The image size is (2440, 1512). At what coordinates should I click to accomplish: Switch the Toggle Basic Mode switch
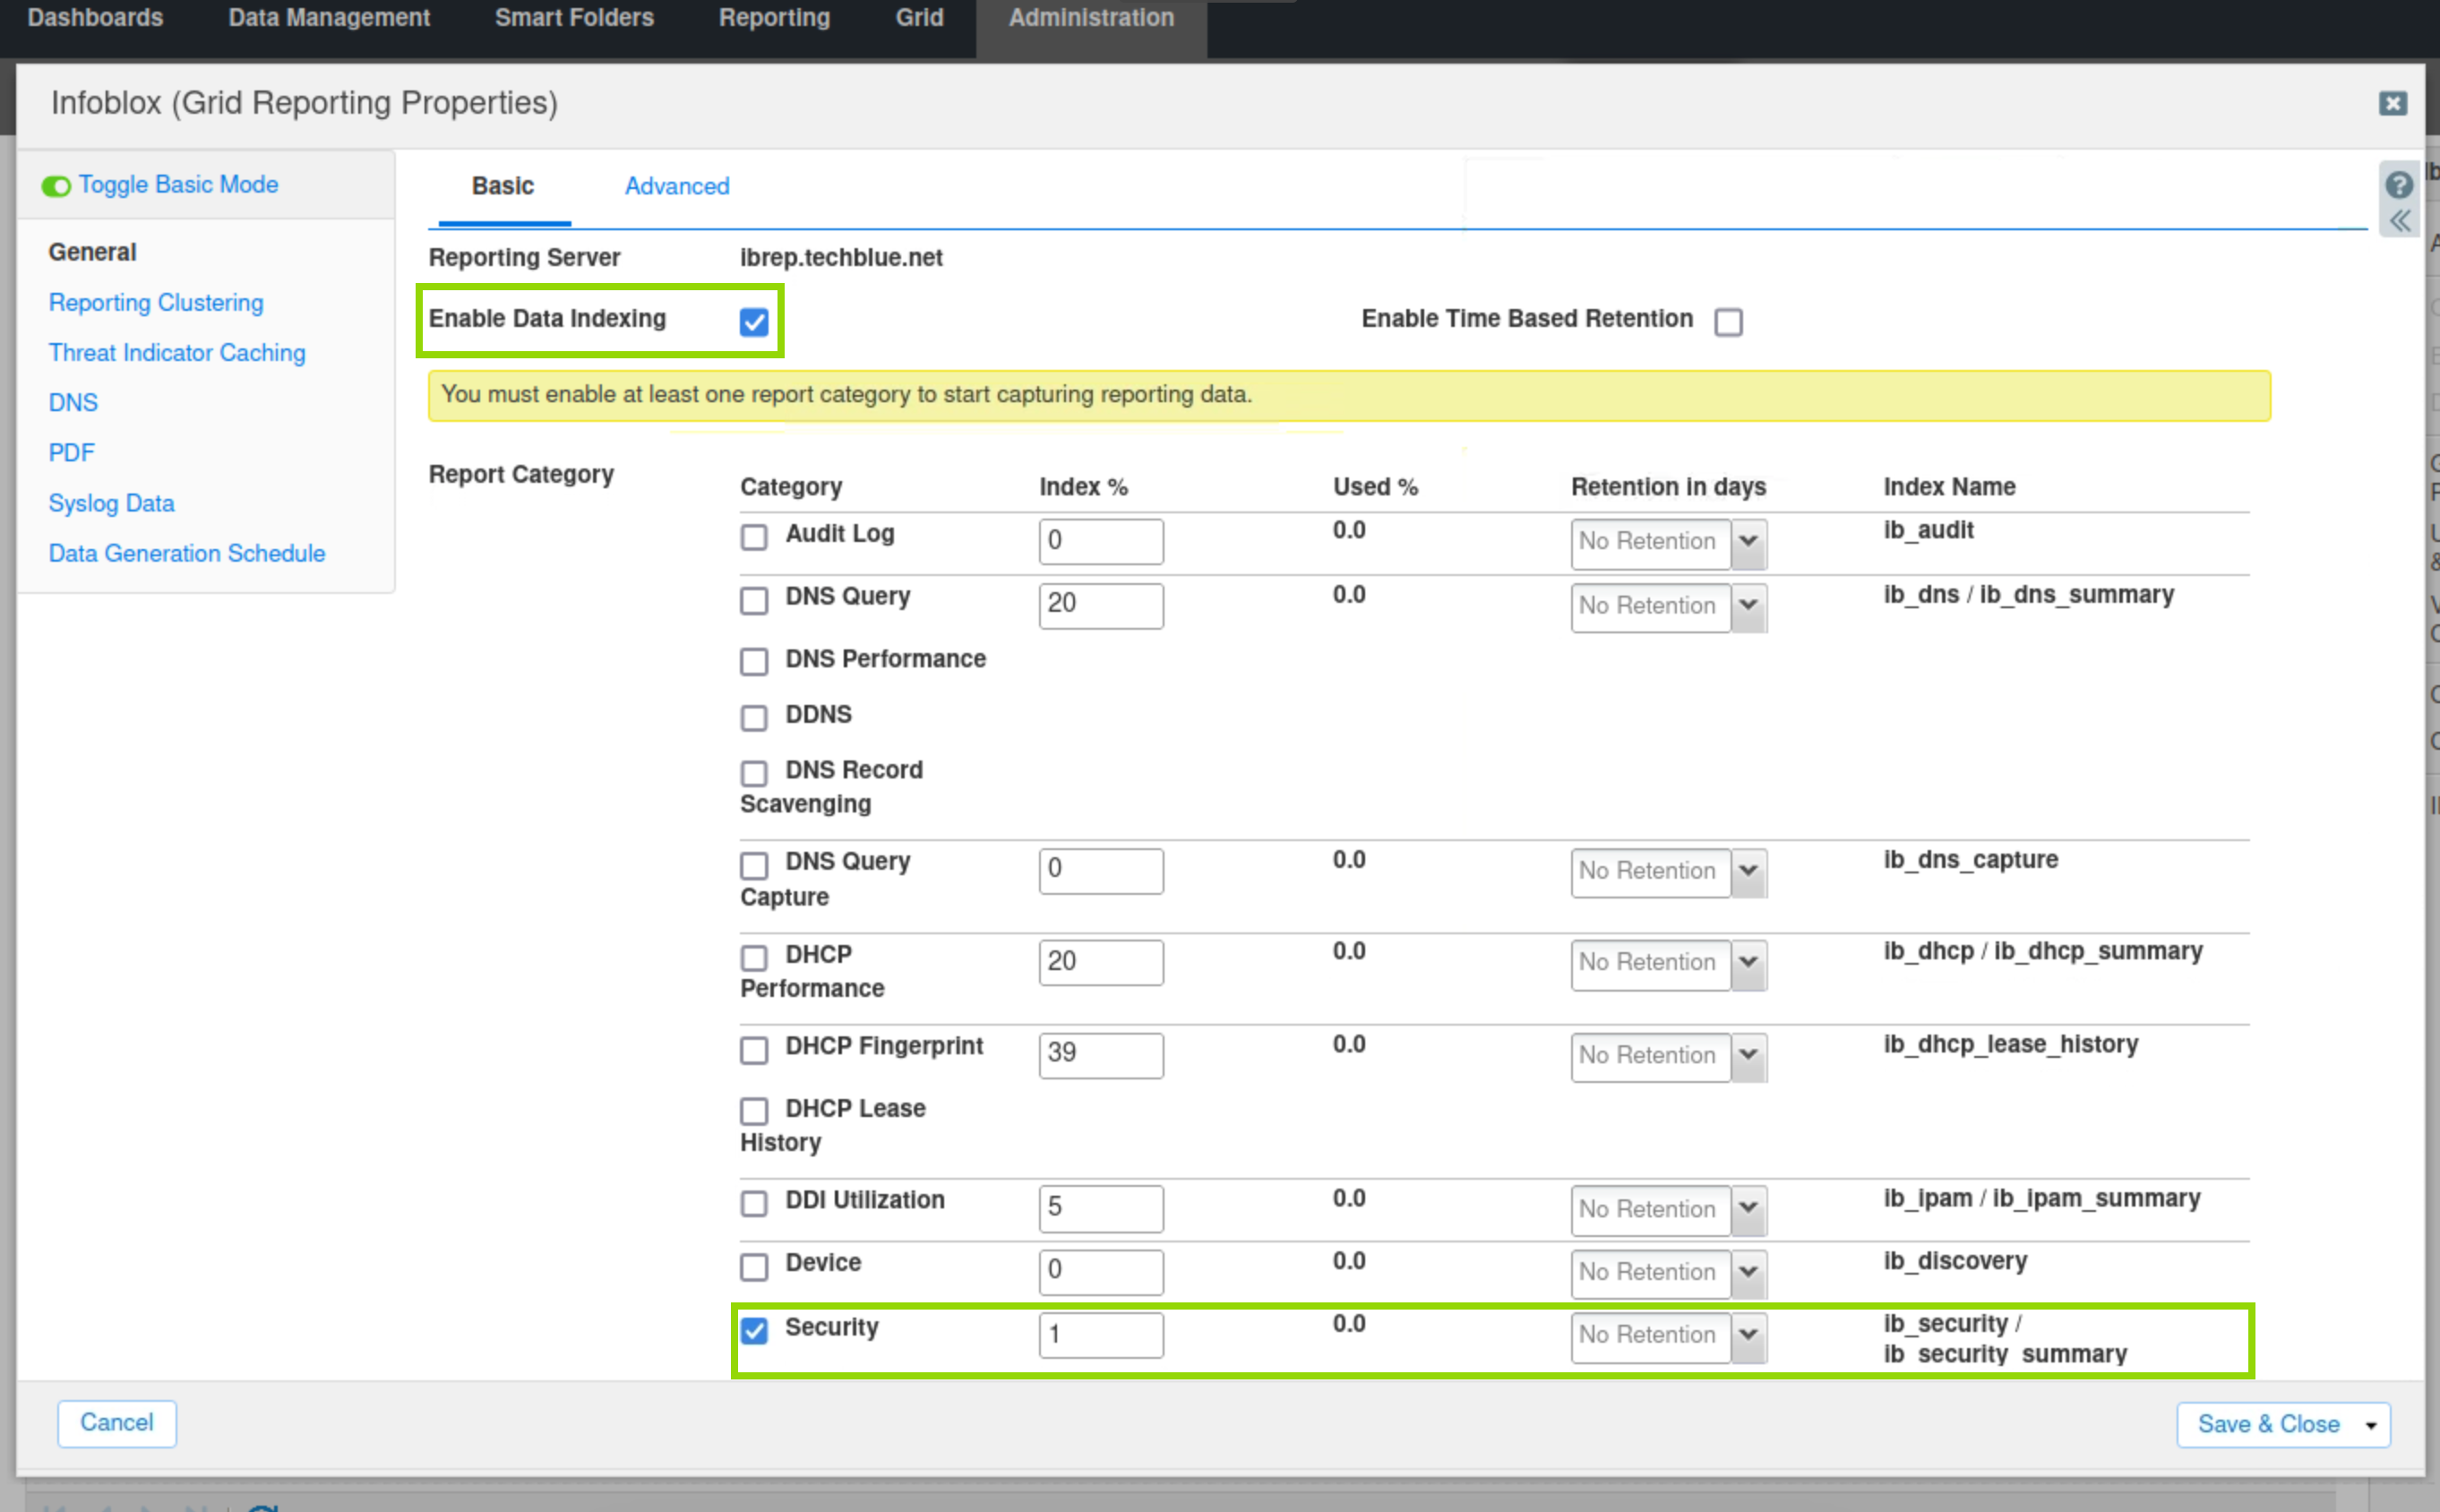pyautogui.click(x=57, y=186)
